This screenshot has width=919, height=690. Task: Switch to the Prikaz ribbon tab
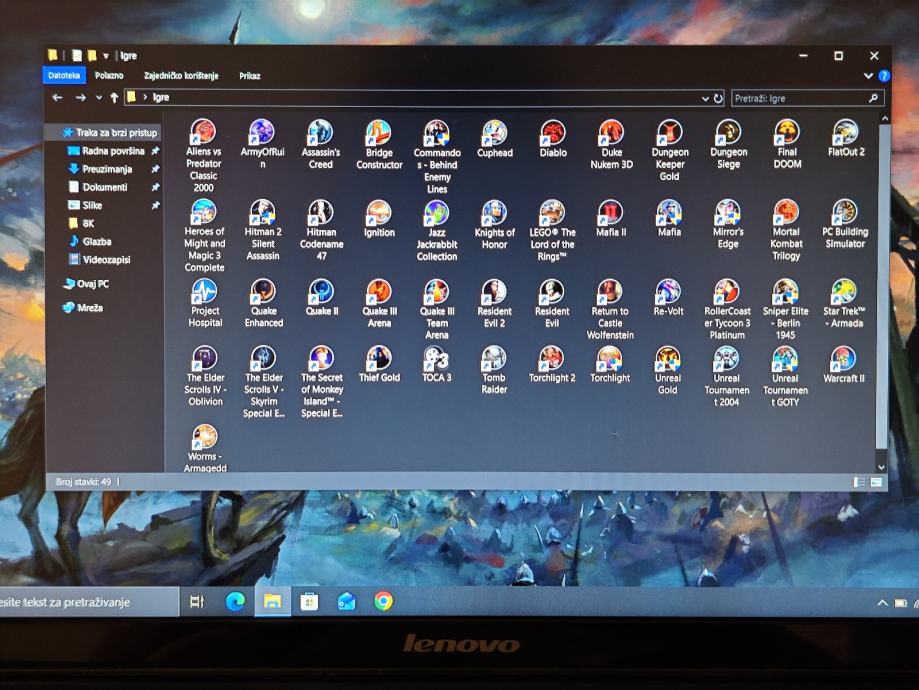250,76
